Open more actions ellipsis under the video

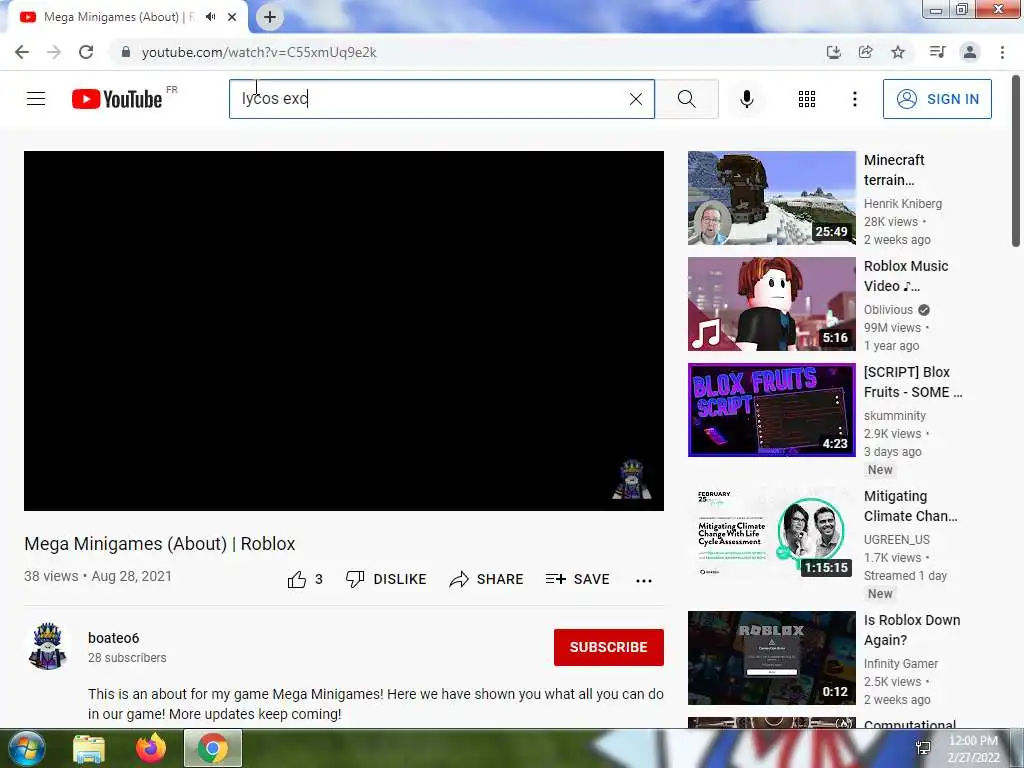pyautogui.click(x=644, y=581)
